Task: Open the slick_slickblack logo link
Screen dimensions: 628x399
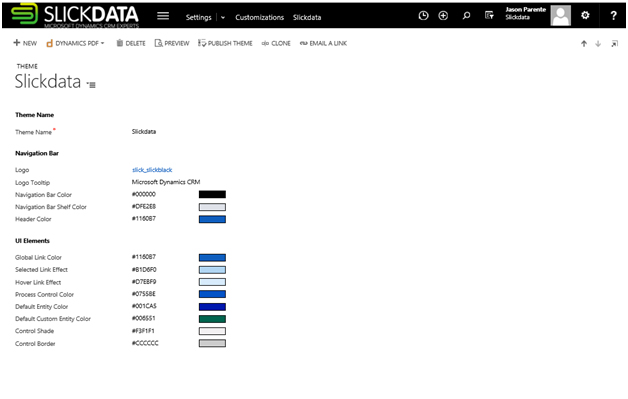Action: click(152, 170)
